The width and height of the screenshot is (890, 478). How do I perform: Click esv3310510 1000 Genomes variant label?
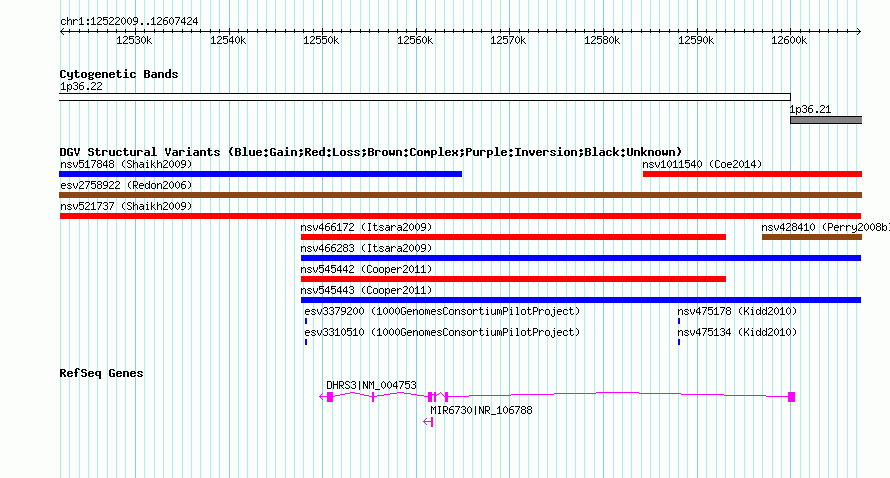(442, 332)
